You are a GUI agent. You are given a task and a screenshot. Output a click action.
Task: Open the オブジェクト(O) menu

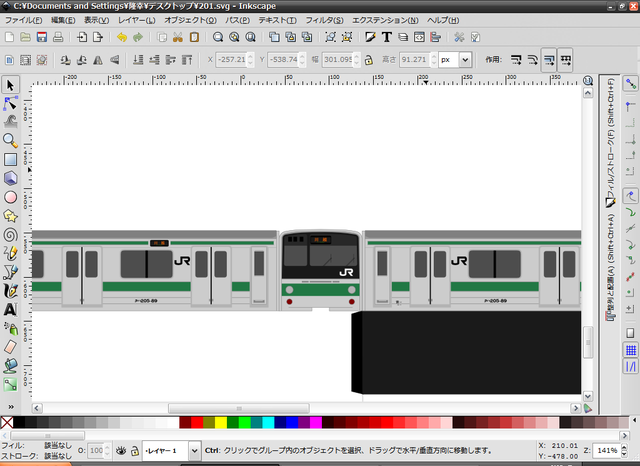pyautogui.click(x=190, y=20)
